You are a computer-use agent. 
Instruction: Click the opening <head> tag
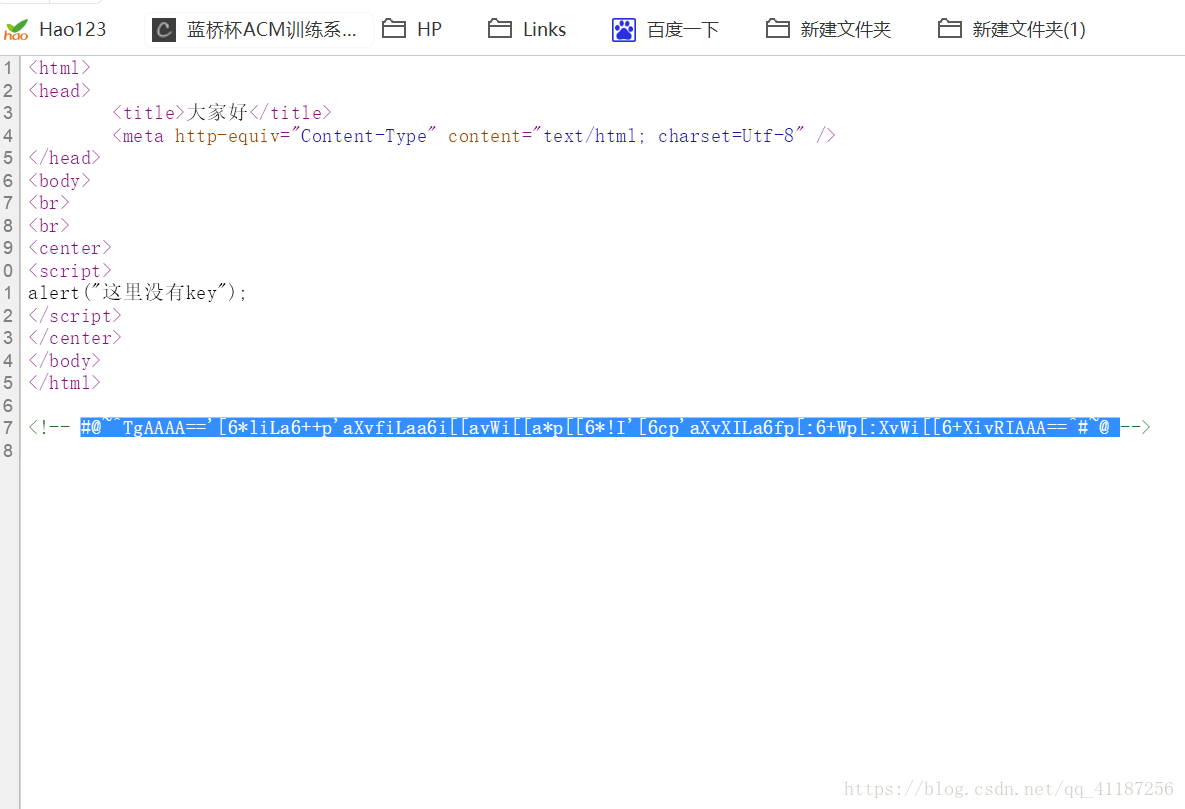(x=59, y=91)
